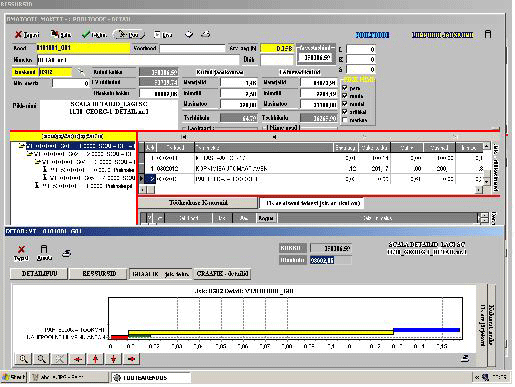515x387 pixels.
Task: Select the second operation leaf under third-level folder
Action: [88, 178]
